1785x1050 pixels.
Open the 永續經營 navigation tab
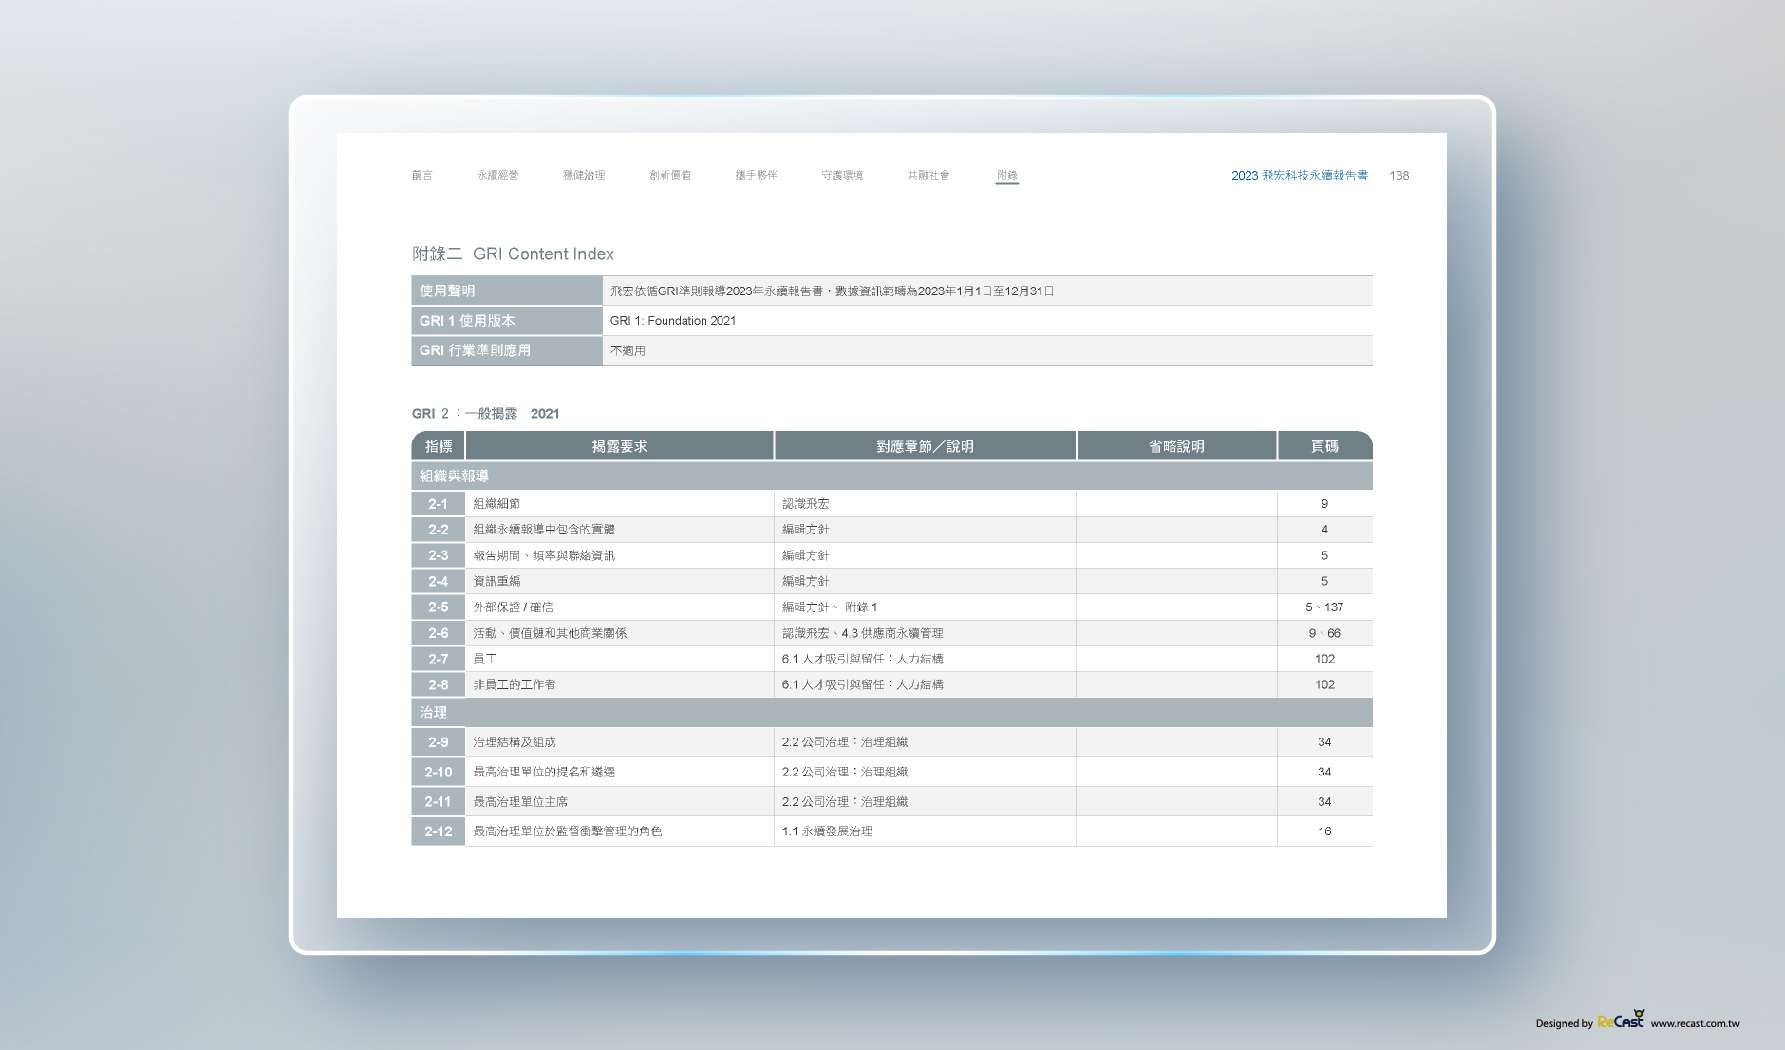(498, 175)
